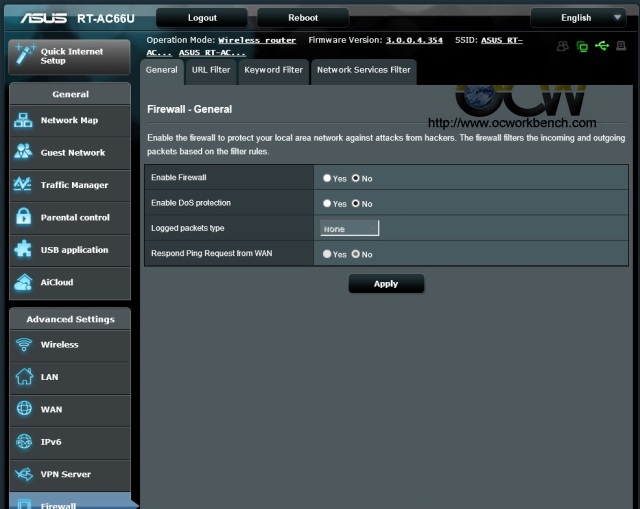The width and height of the screenshot is (640, 509).
Task: Open the Logged packets type dropdown
Action: pyautogui.click(x=349, y=228)
